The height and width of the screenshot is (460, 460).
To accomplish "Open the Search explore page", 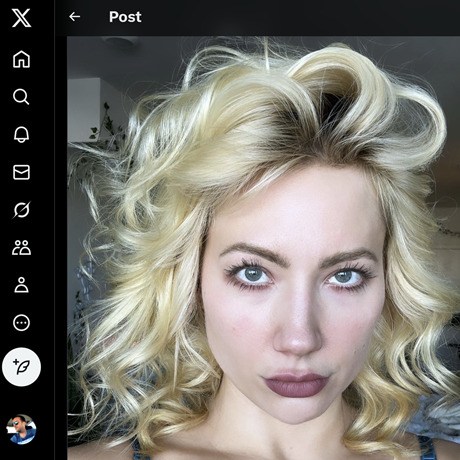I will (x=21, y=97).
